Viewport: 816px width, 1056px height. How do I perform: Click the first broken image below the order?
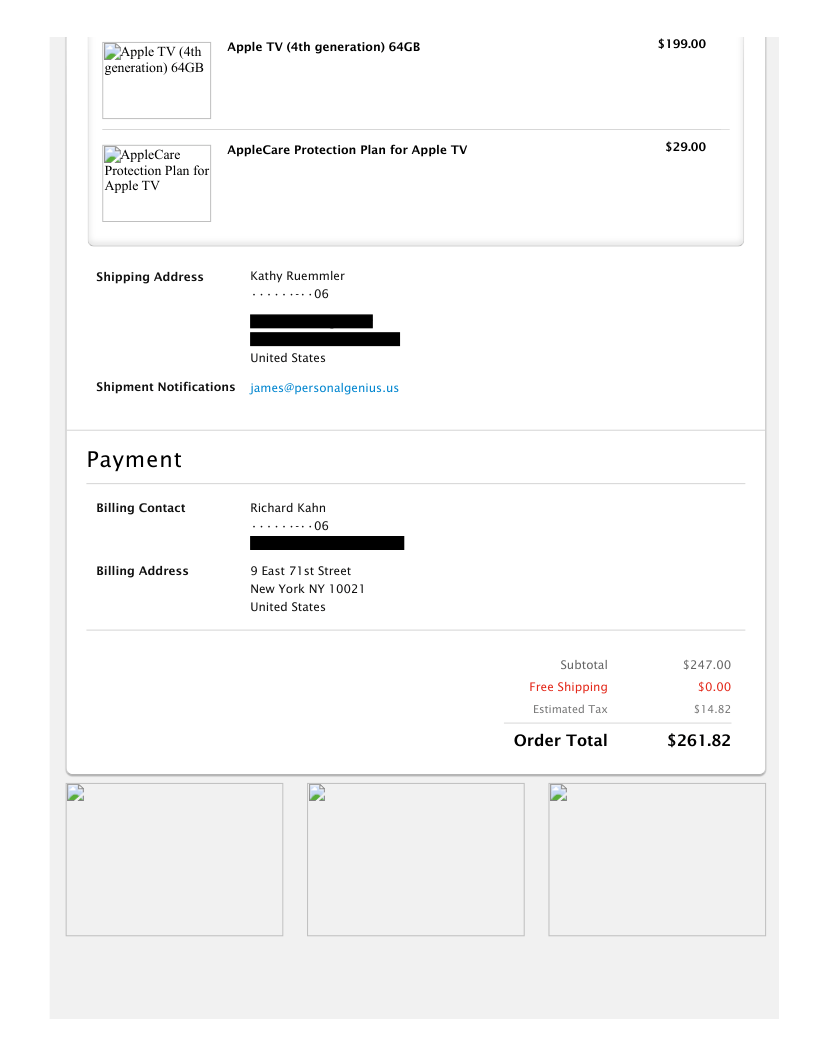click(174, 859)
